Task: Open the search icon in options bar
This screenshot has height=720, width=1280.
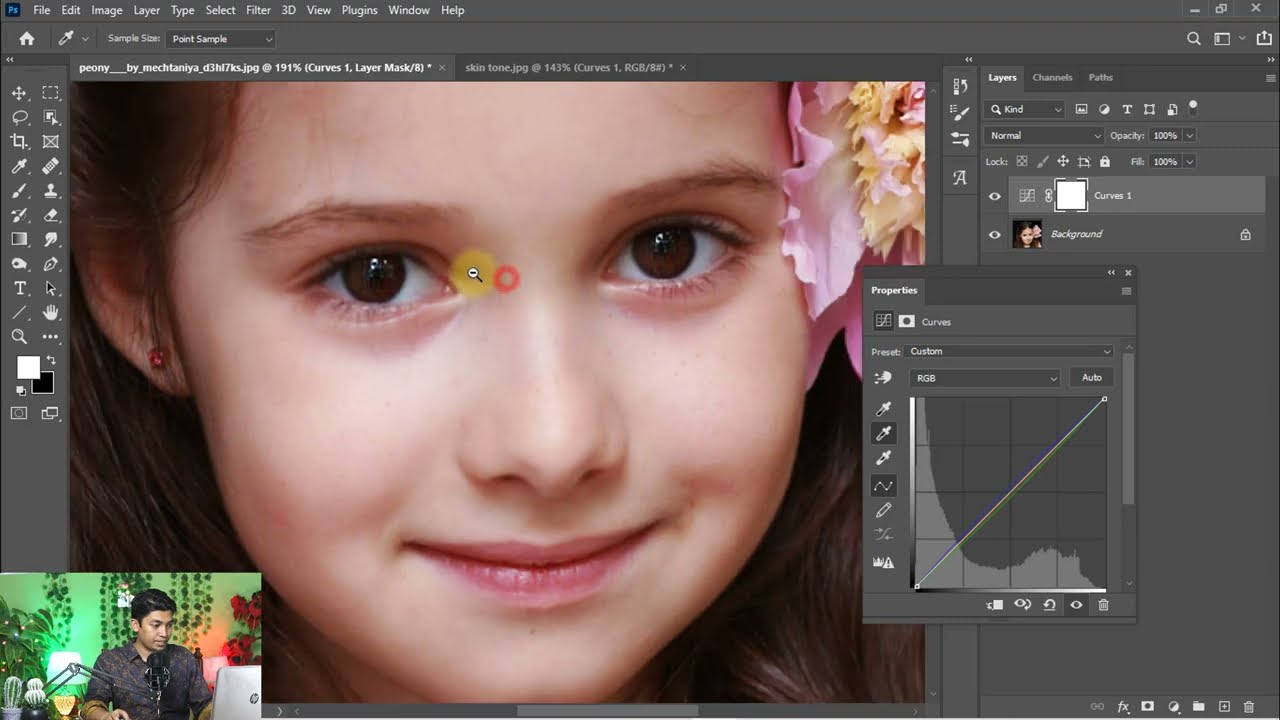Action: click(1194, 39)
